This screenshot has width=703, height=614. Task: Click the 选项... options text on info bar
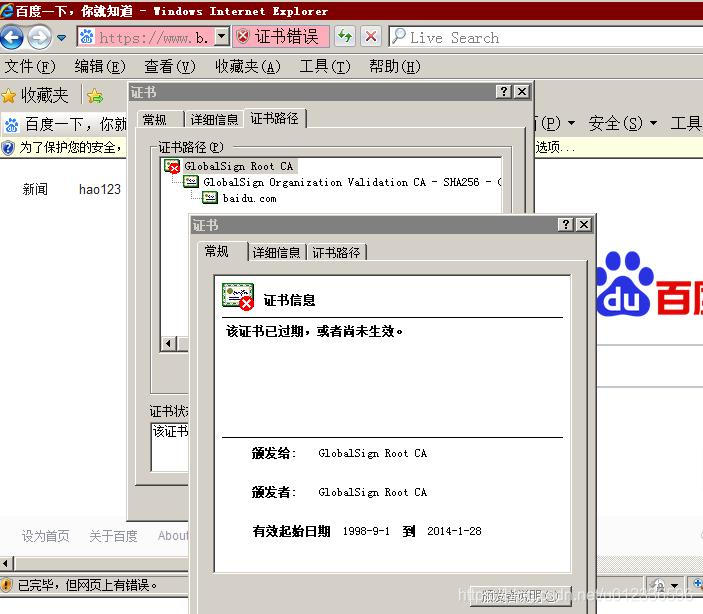coord(555,147)
